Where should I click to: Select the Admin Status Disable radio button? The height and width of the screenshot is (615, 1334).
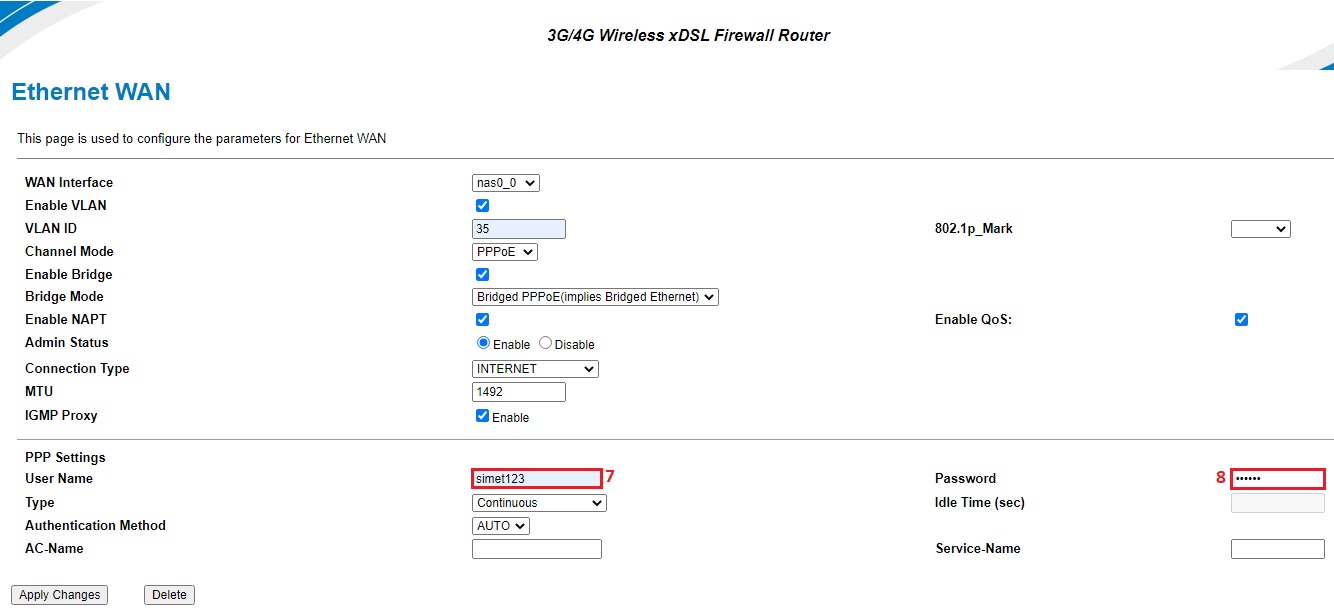point(545,343)
